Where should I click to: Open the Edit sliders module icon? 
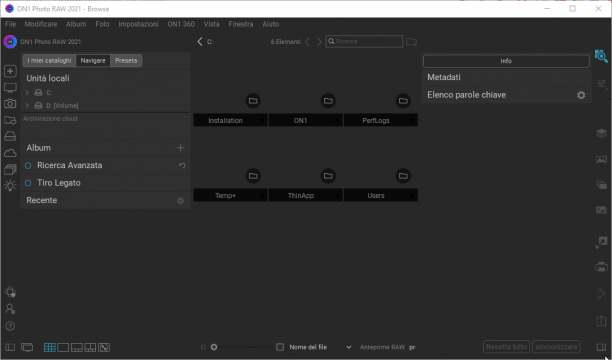coord(601,84)
